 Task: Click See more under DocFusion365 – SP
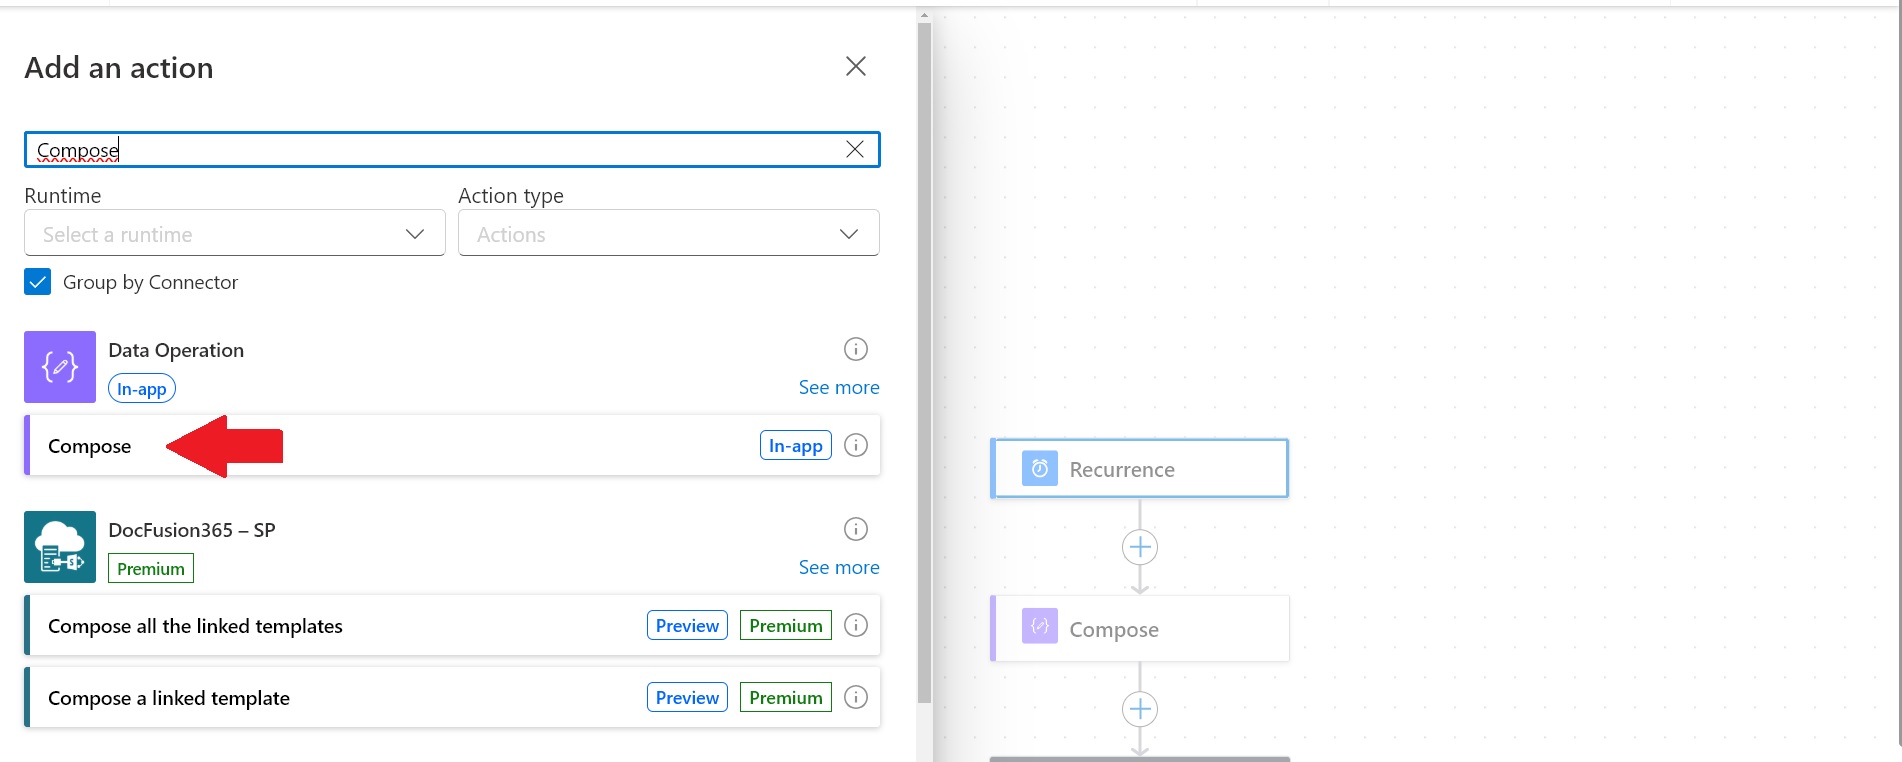838,567
